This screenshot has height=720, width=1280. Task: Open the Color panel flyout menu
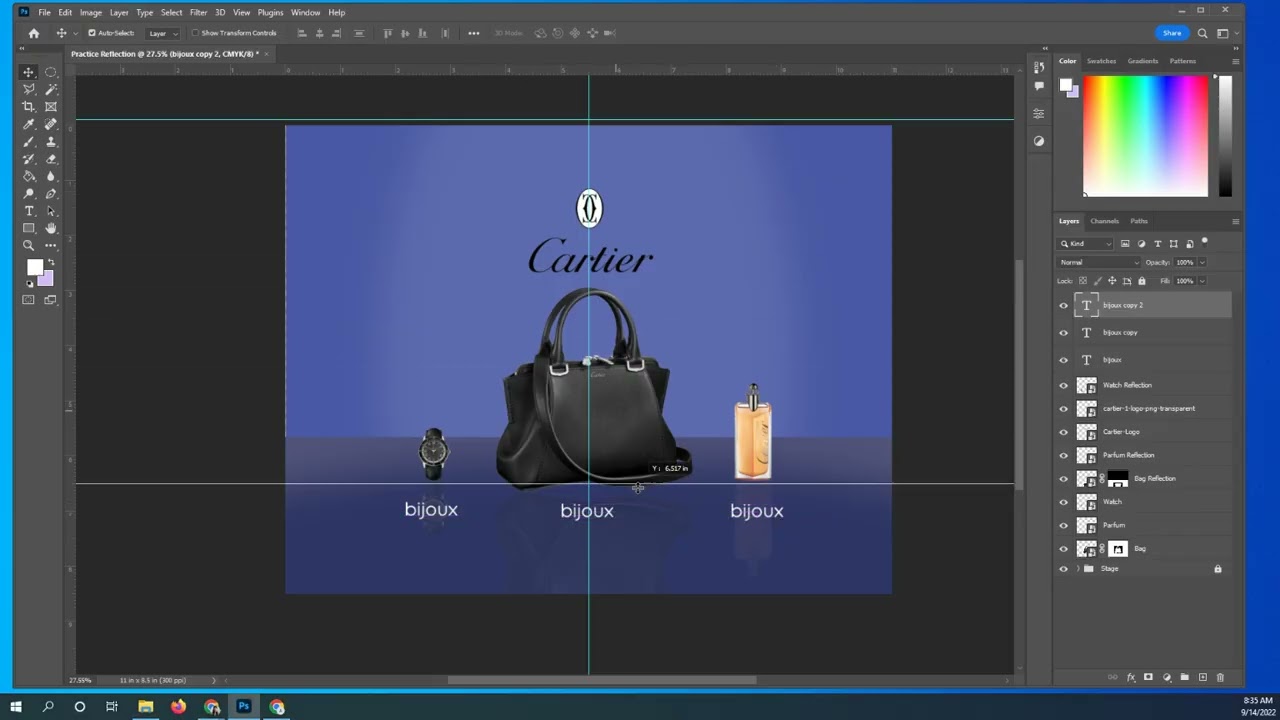[1236, 61]
